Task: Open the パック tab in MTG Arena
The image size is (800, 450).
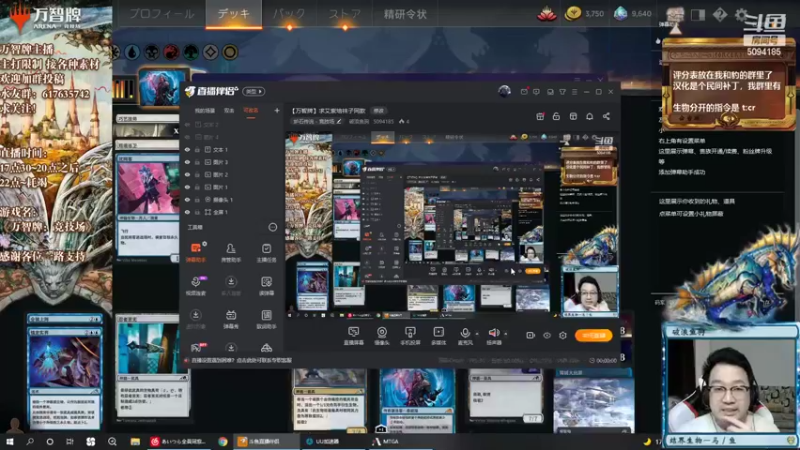Action: point(289,14)
